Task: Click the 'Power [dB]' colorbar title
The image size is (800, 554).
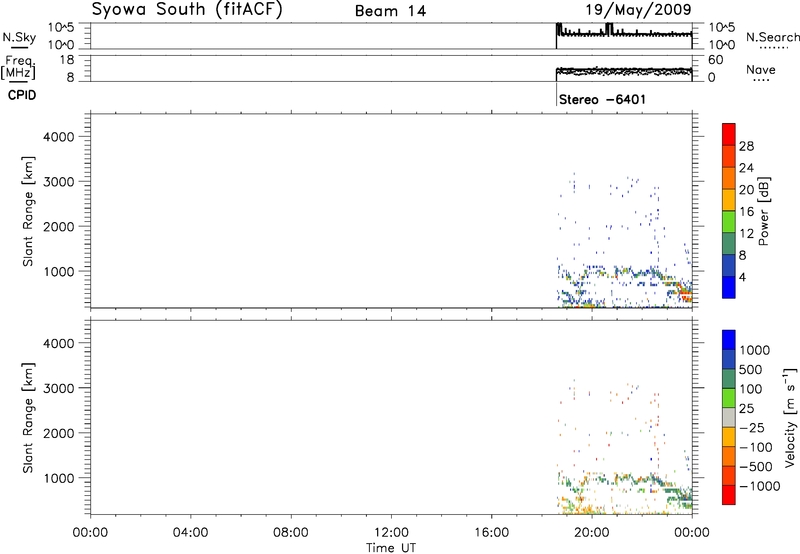Action: pyautogui.click(x=764, y=211)
